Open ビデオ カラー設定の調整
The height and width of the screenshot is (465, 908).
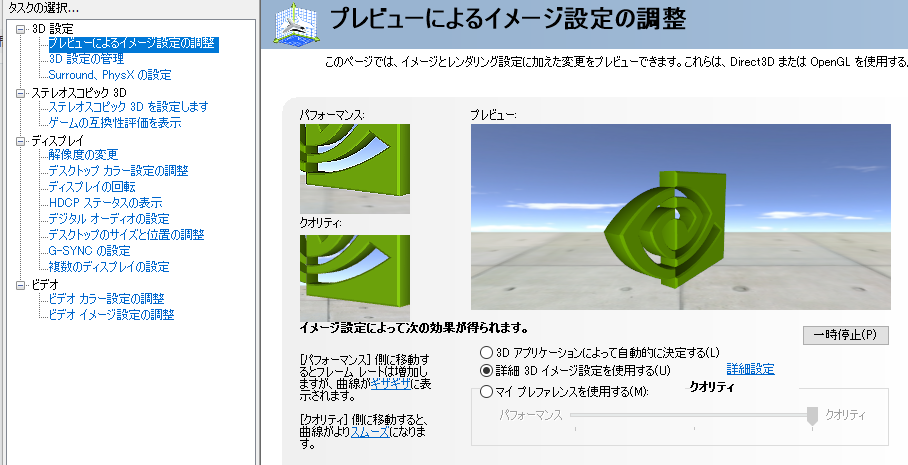[107, 299]
